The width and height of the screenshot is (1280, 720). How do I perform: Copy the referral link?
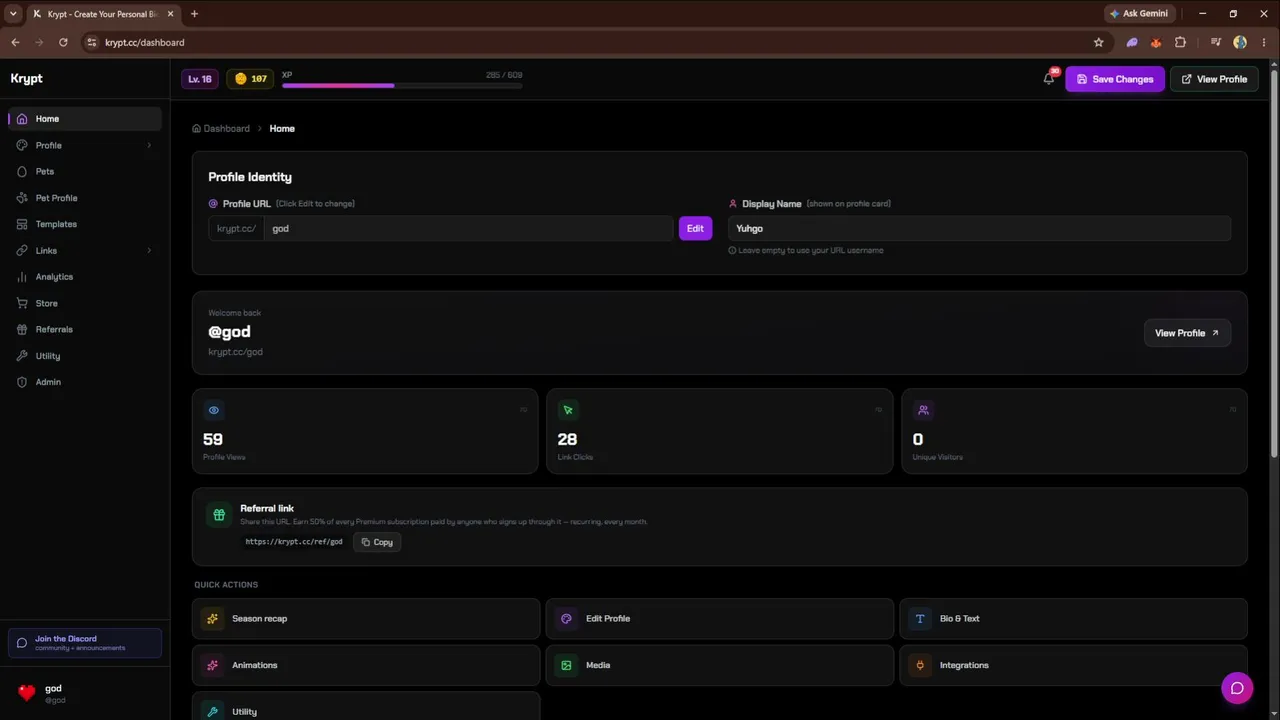coord(377,542)
